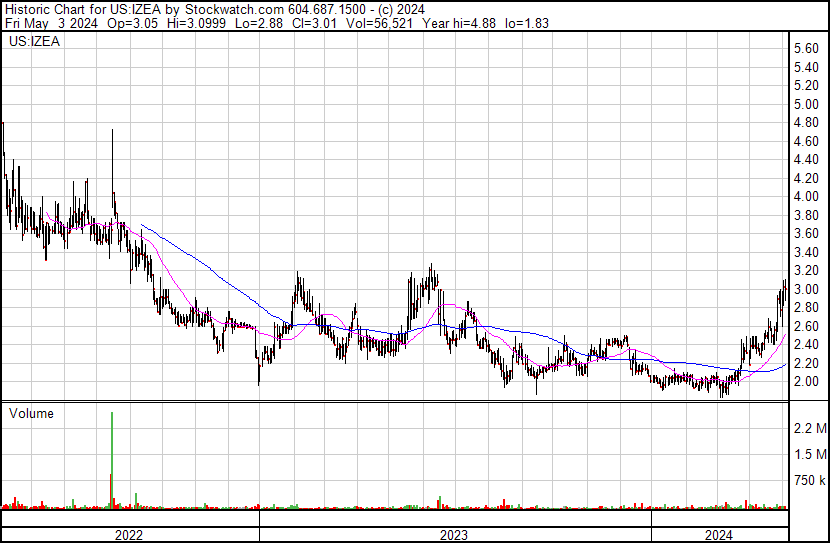Click the tall green volume spike bar
The image size is (830, 543).
pos(112,460)
